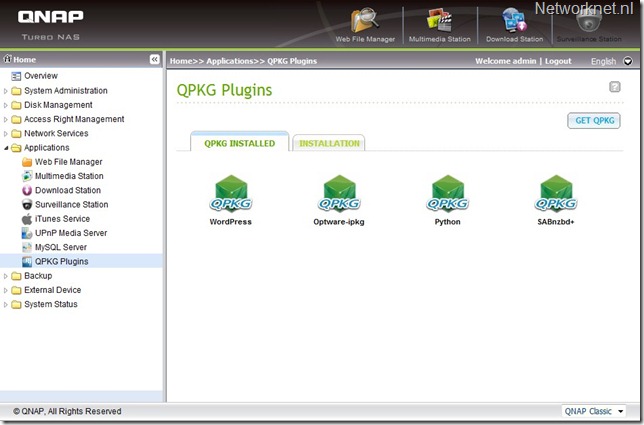
Task: Click the Surveillance Station camera sidebar icon
Action: 27,204
